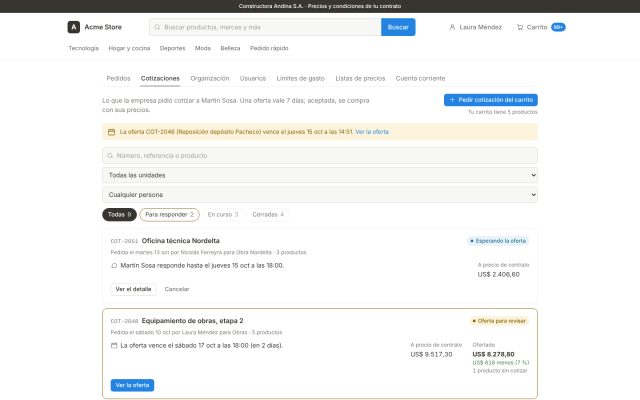Click calendar icon beside offer expiry text
640x400 pixels.
114,345
